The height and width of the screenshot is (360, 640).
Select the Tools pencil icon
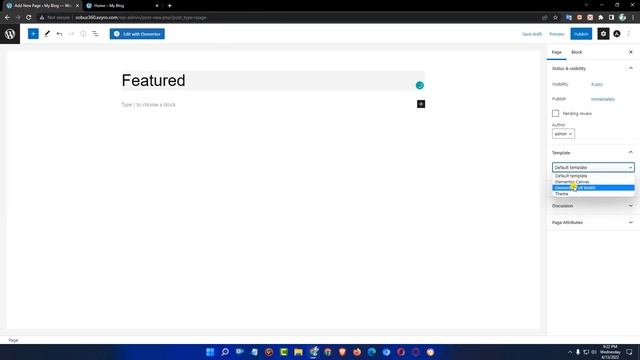(x=47, y=34)
